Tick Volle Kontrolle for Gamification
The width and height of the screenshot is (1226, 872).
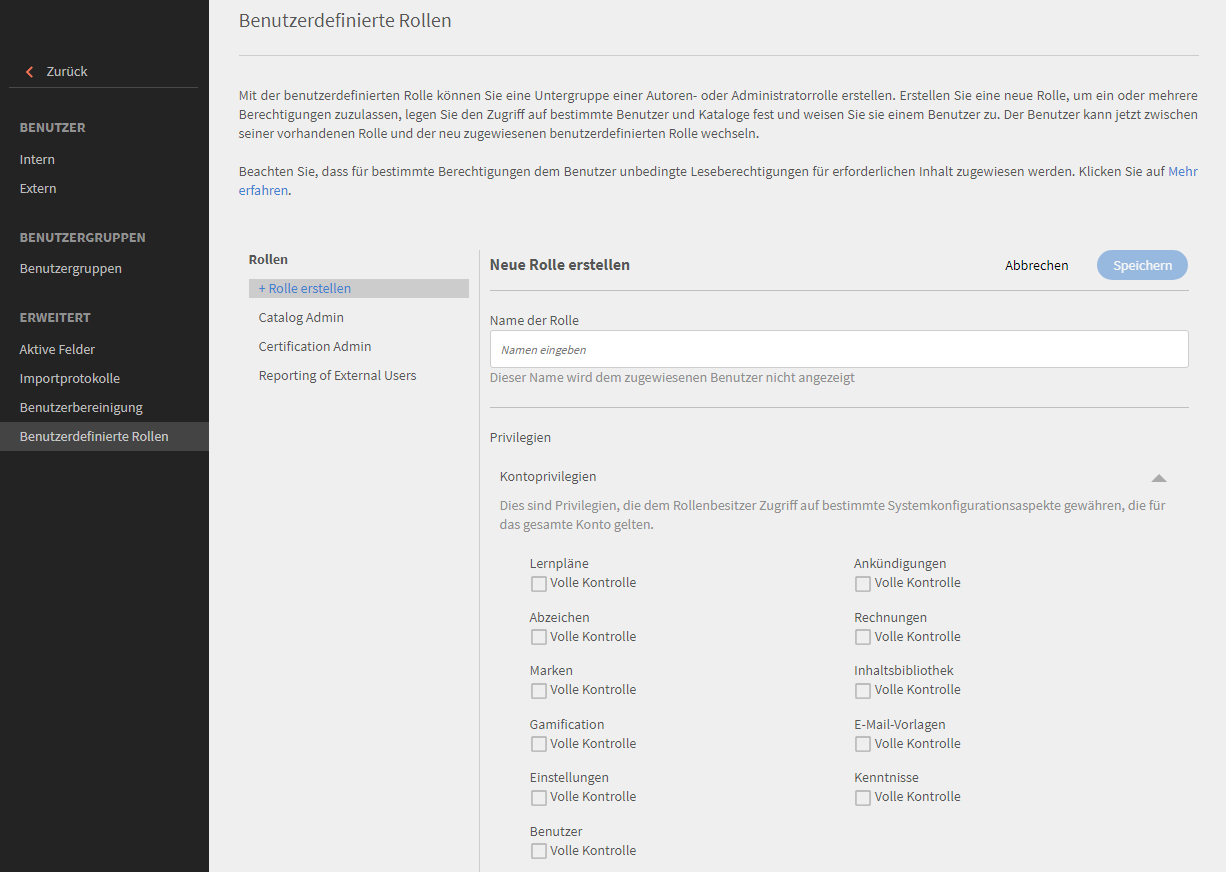pos(539,744)
